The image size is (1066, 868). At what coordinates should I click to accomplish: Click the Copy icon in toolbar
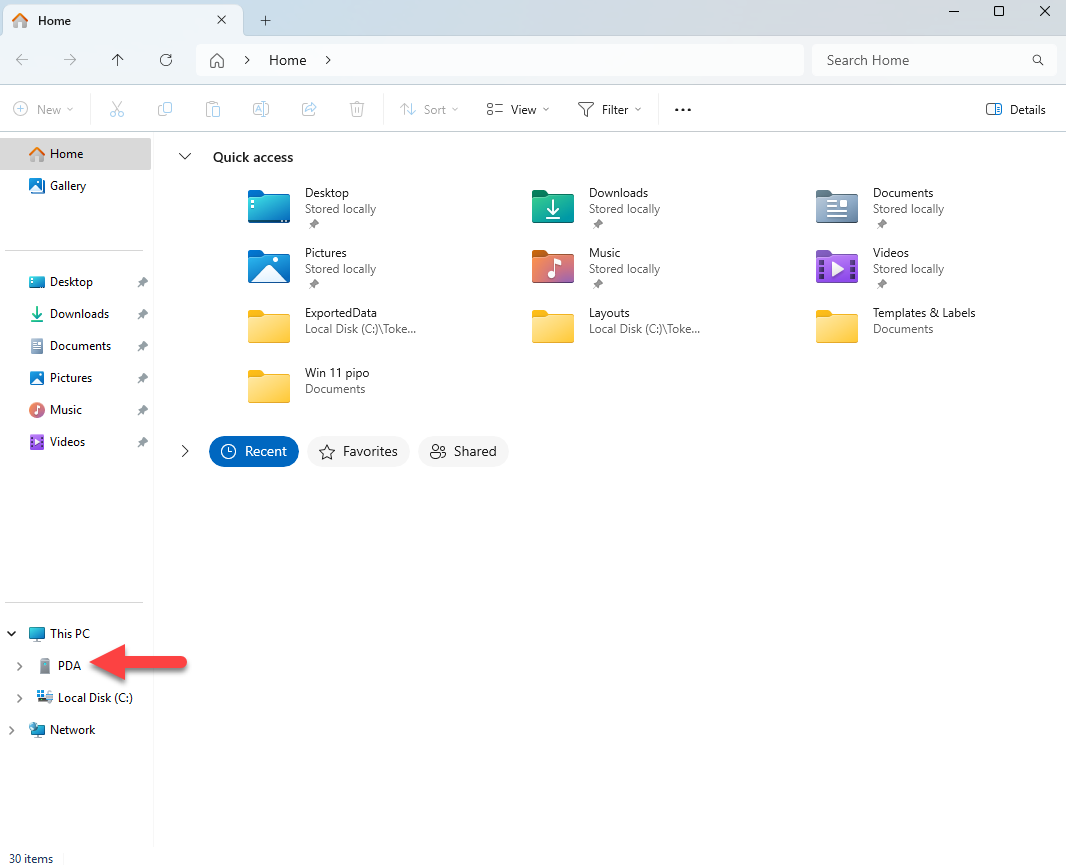[165, 109]
